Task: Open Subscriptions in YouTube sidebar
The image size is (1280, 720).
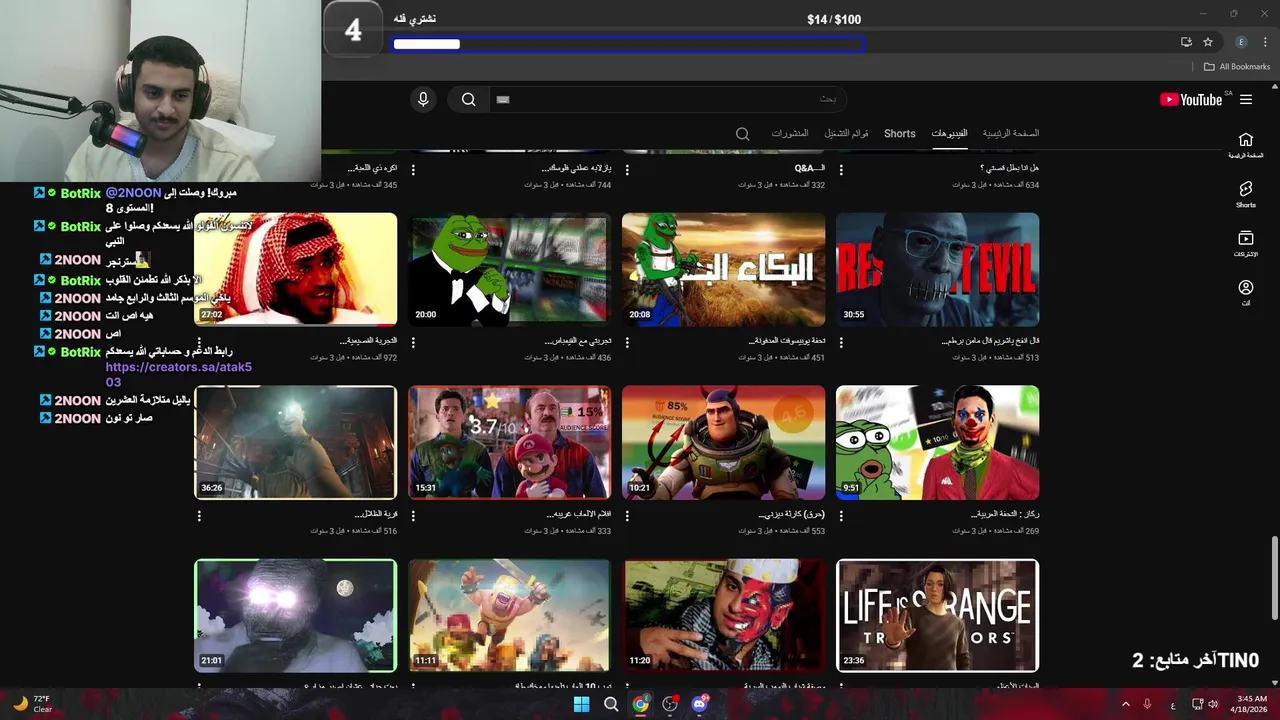Action: (x=1246, y=243)
